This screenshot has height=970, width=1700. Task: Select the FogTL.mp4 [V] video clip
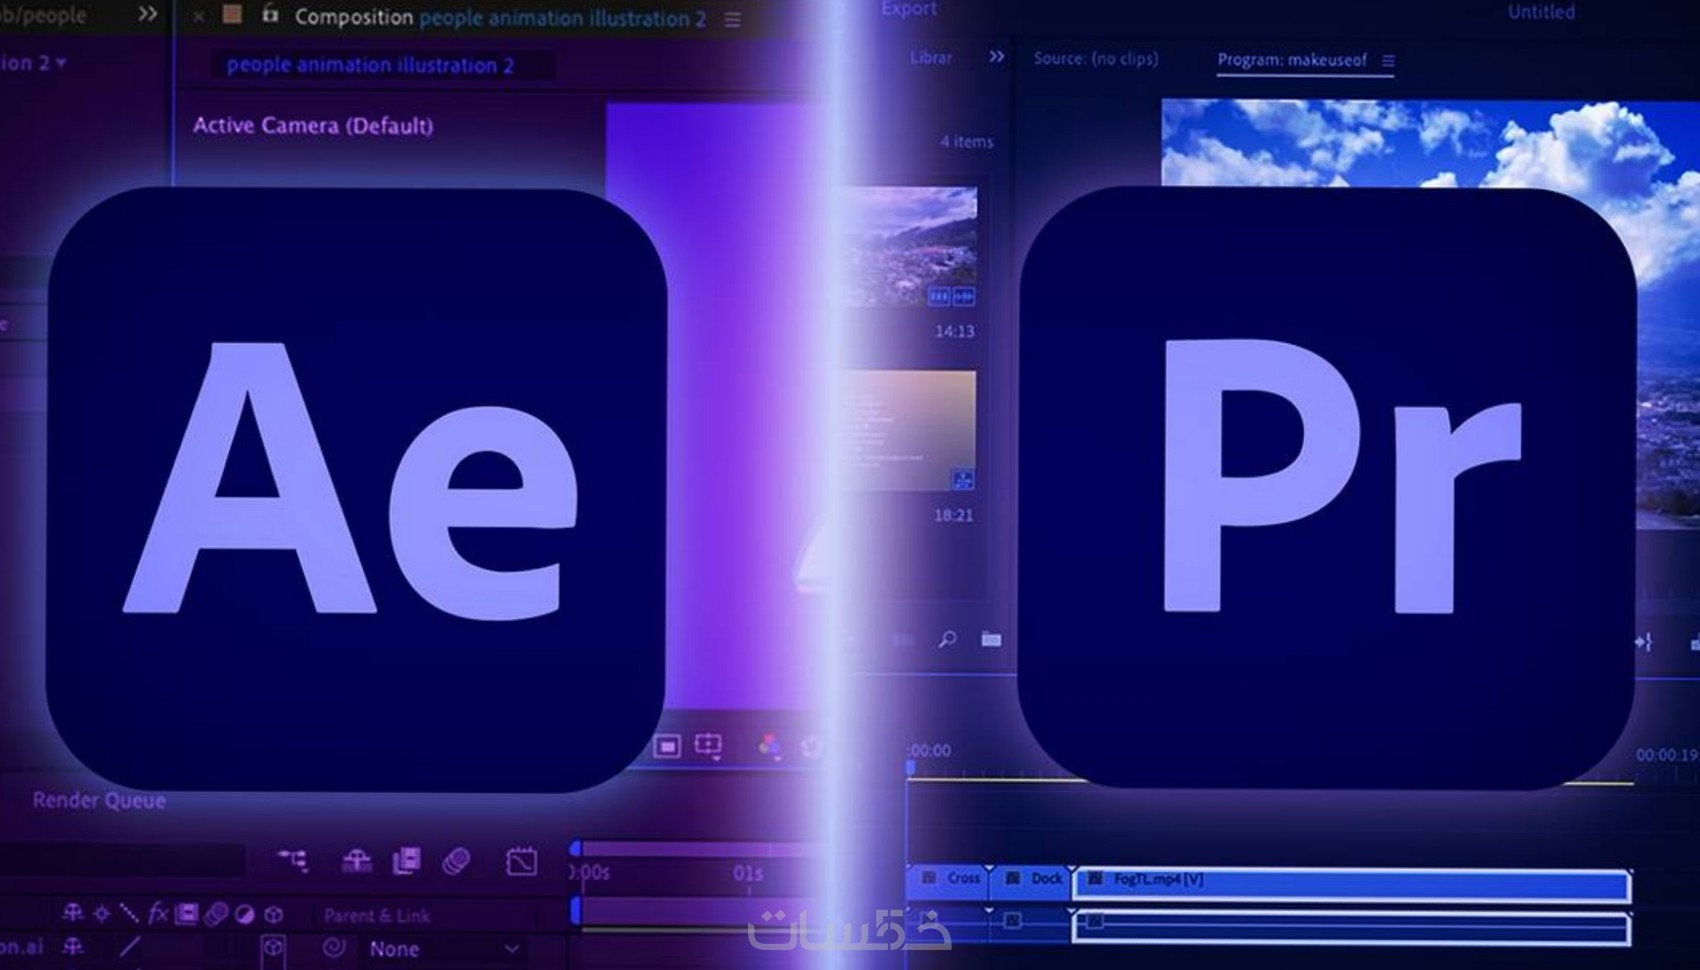(x=1351, y=884)
